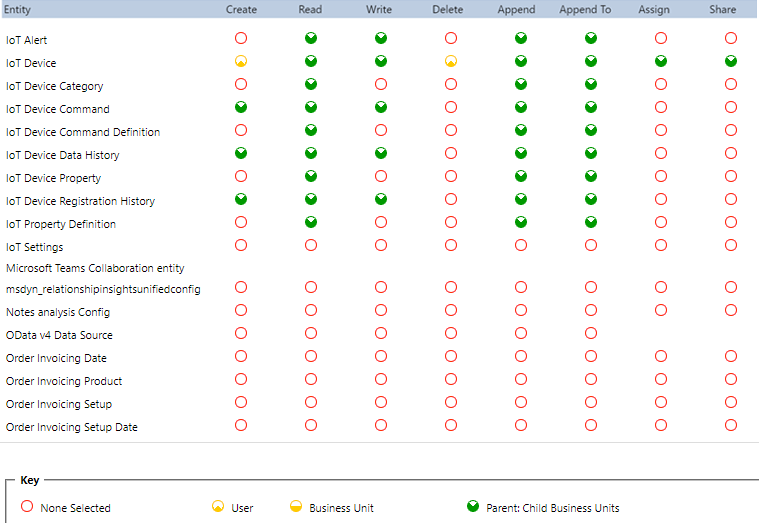This screenshot has width=759, height=523.
Task: Select the IoT Device Category row label
Action: pos(55,86)
